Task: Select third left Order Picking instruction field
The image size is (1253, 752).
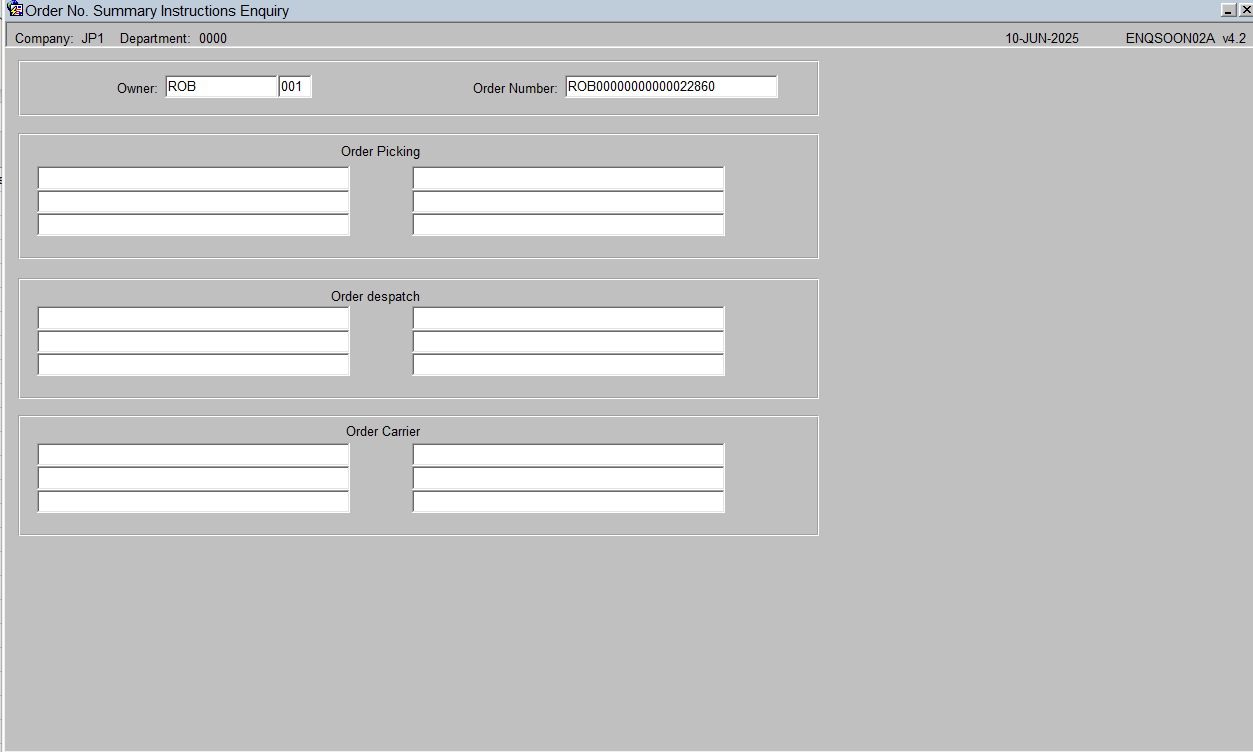Action: click(x=193, y=224)
